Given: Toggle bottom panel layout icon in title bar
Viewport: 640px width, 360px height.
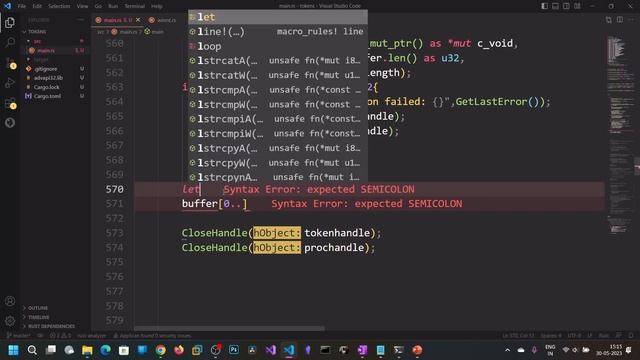Looking at the screenshot, I should (556, 6).
